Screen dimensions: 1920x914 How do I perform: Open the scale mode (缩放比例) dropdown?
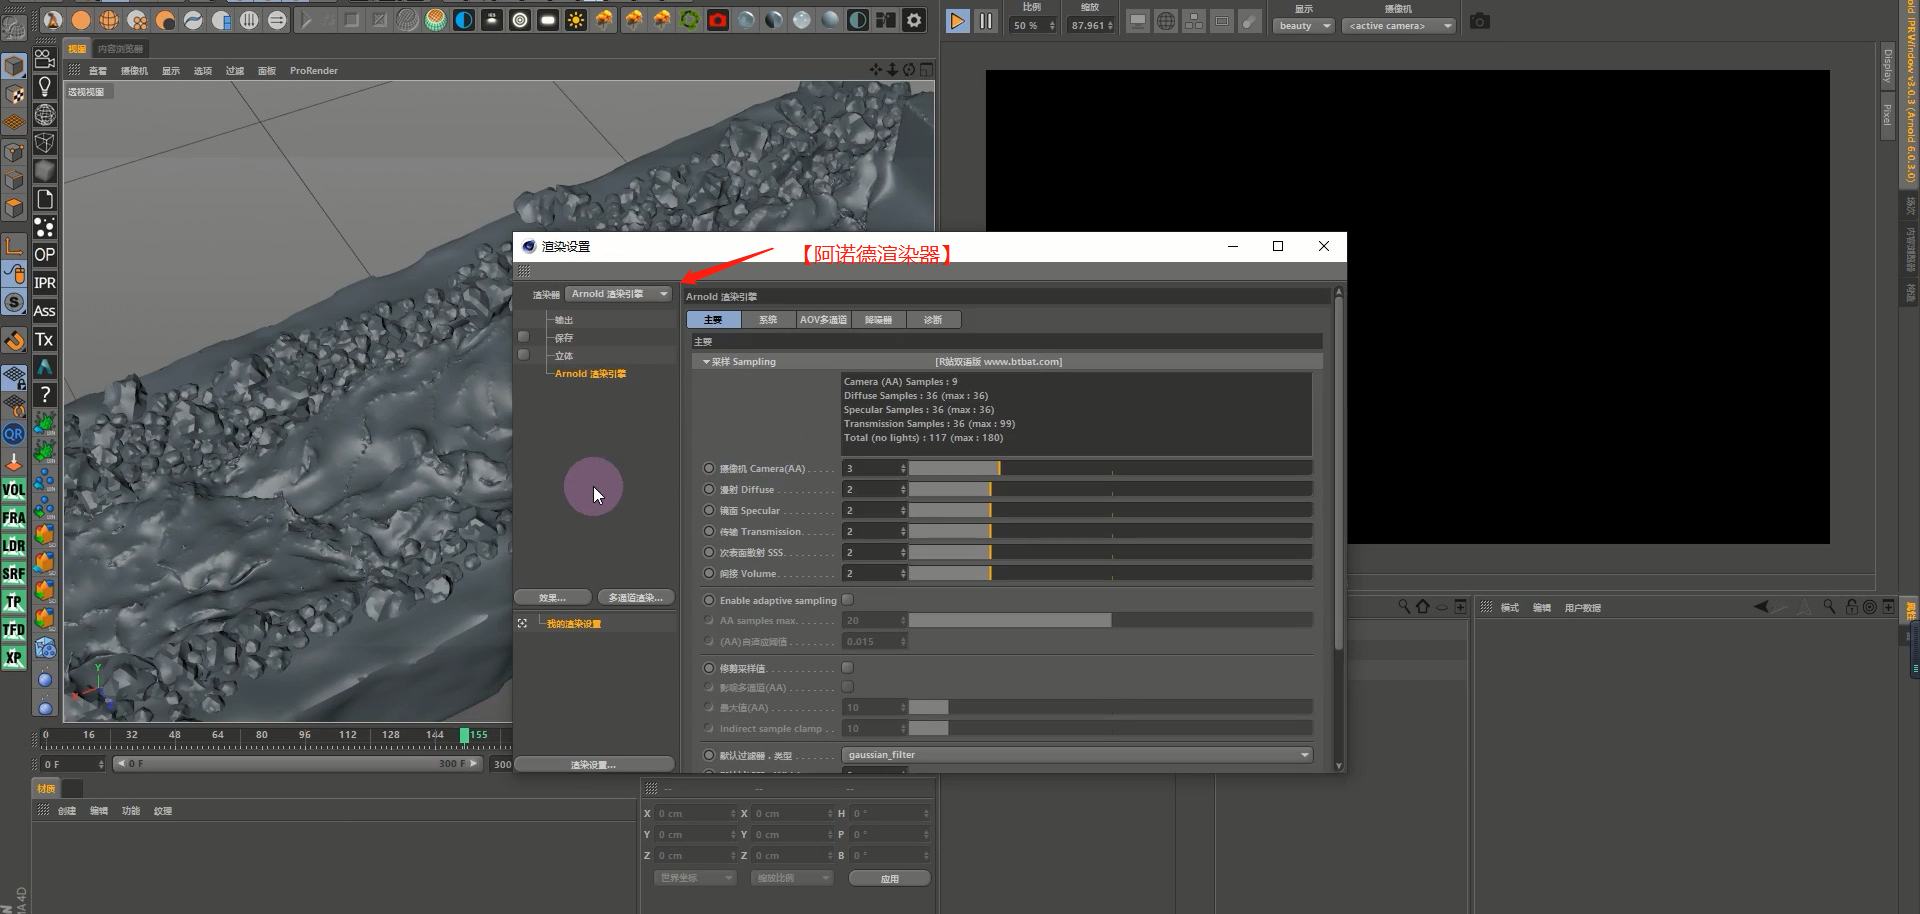[792, 878]
